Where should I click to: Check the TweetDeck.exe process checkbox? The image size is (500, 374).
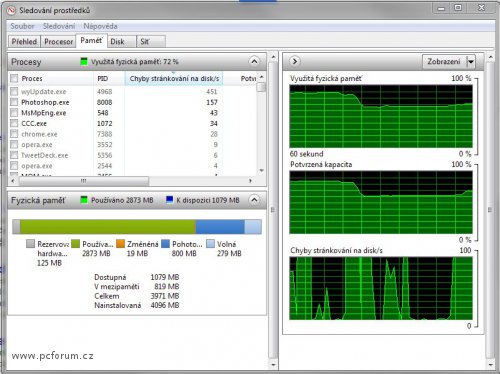click(x=14, y=155)
